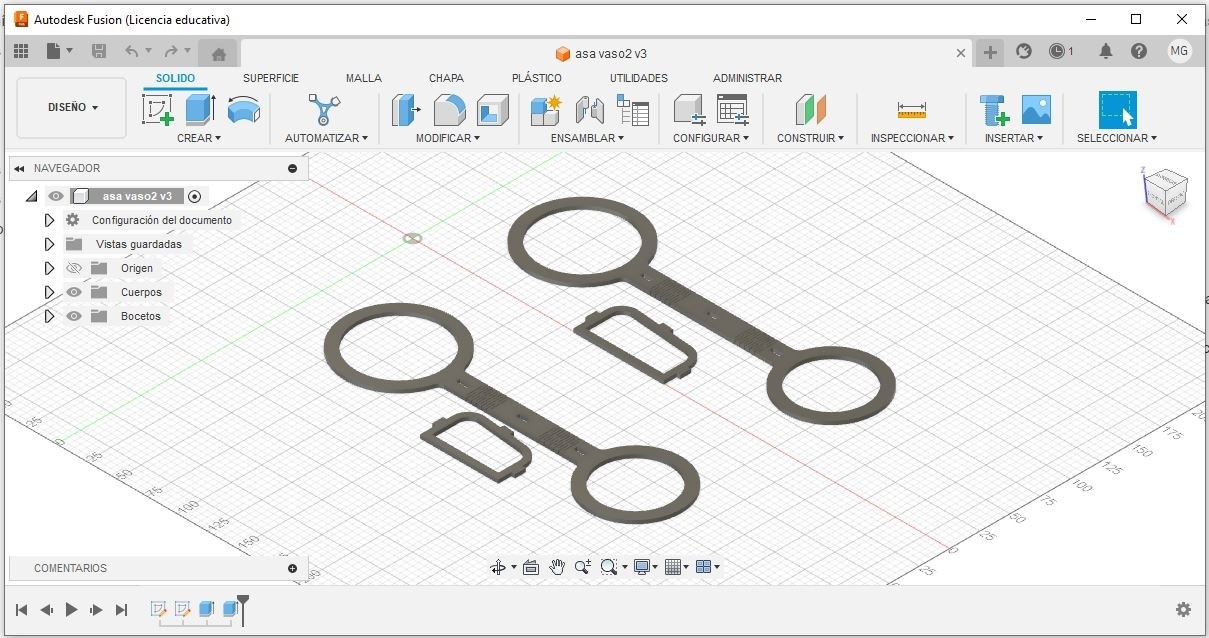Open the DISEÑO workspace dropdown
This screenshot has width=1209, height=638.
click(73, 107)
